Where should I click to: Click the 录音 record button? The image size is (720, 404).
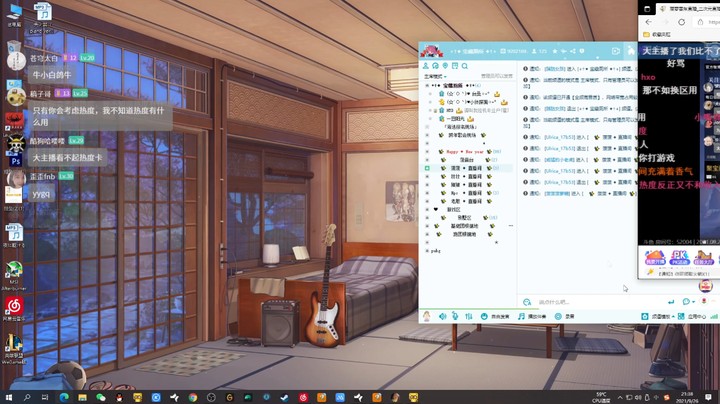[565, 316]
